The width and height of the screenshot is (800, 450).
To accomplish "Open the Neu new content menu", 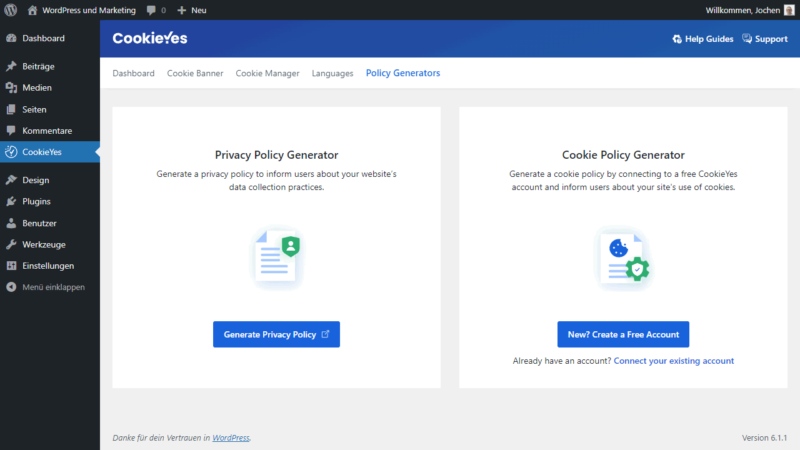I will (x=191, y=10).
